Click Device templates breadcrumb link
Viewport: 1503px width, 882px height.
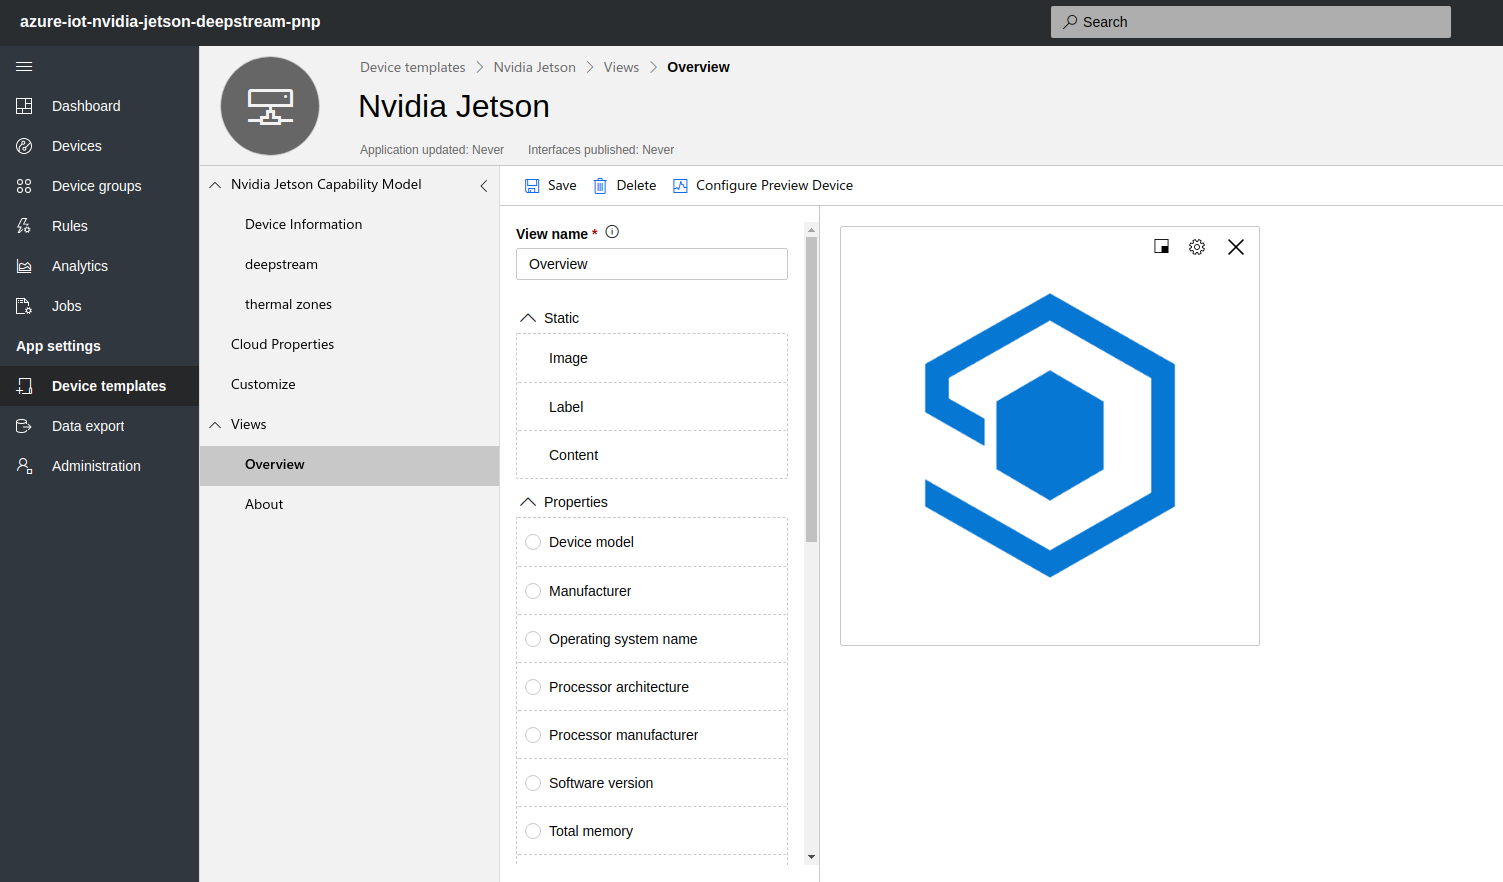point(412,67)
